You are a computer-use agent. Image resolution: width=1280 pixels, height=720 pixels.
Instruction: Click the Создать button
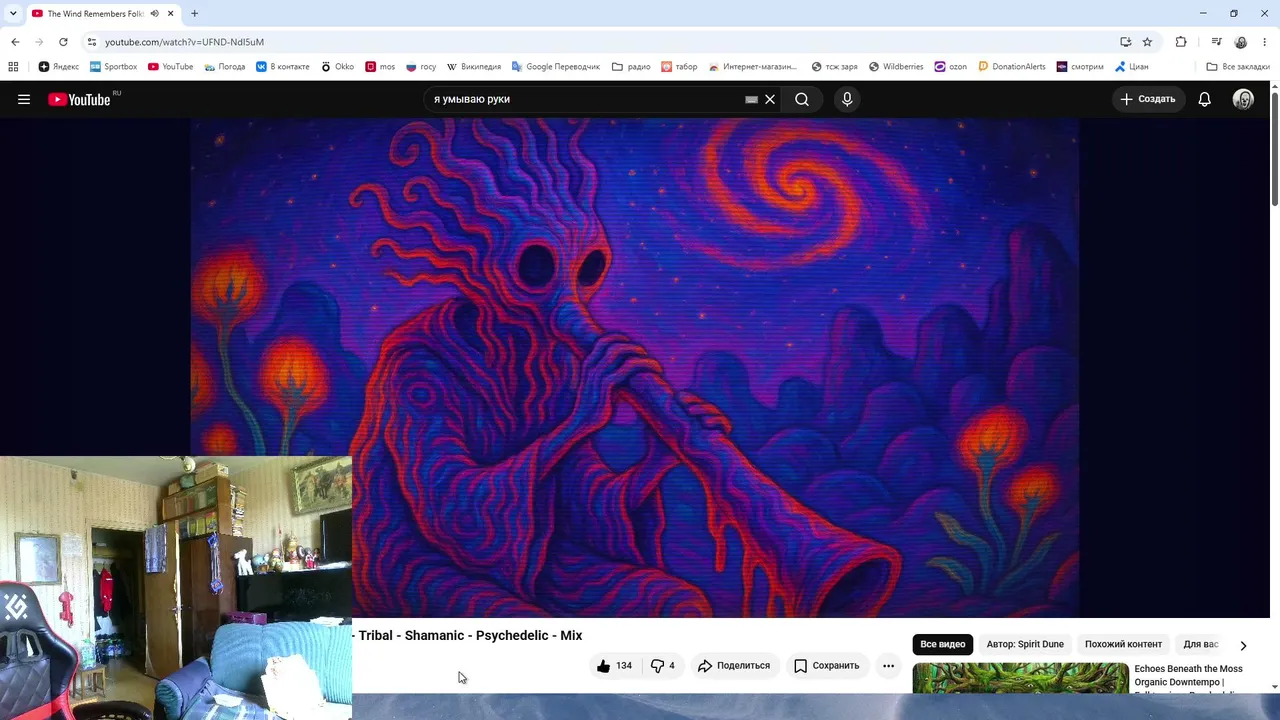coord(1148,99)
